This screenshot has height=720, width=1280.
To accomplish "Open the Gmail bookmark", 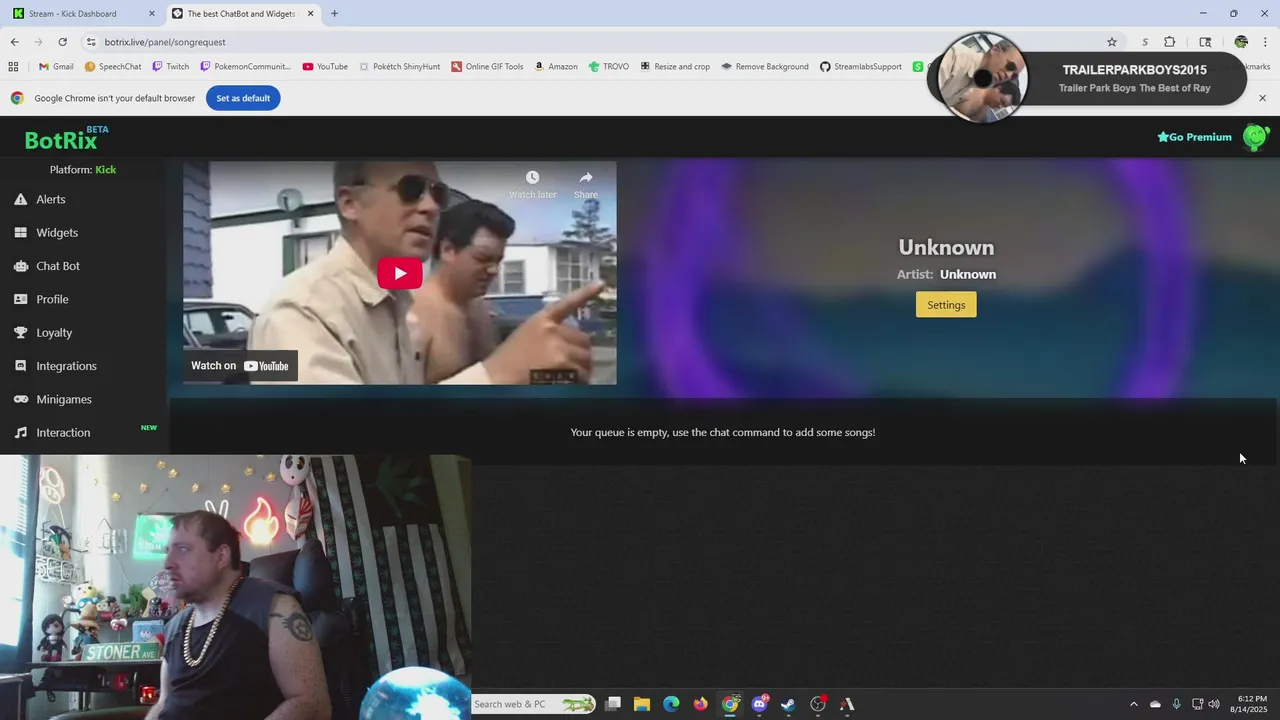I will point(56,67).
